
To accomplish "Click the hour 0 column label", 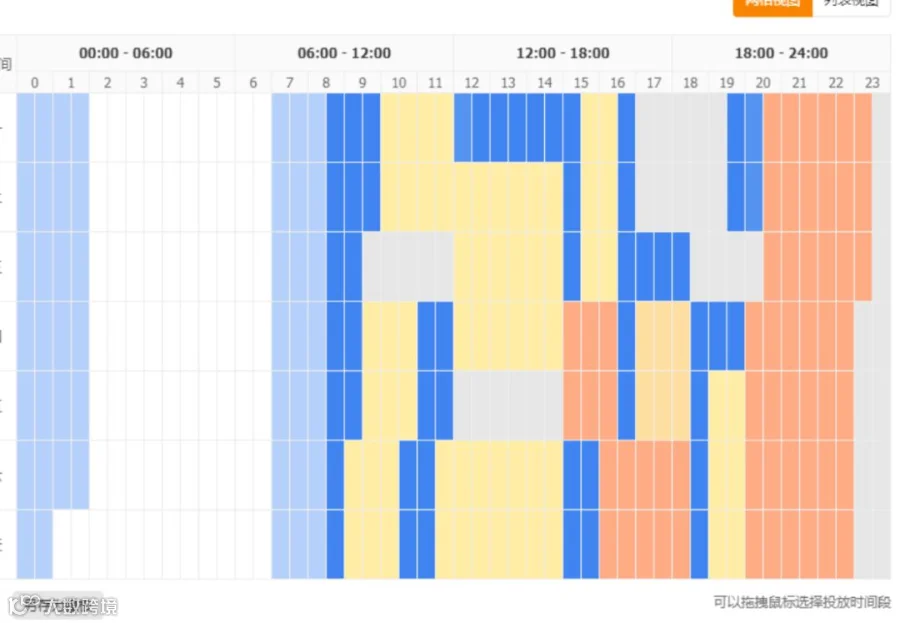I will (35, 83).
